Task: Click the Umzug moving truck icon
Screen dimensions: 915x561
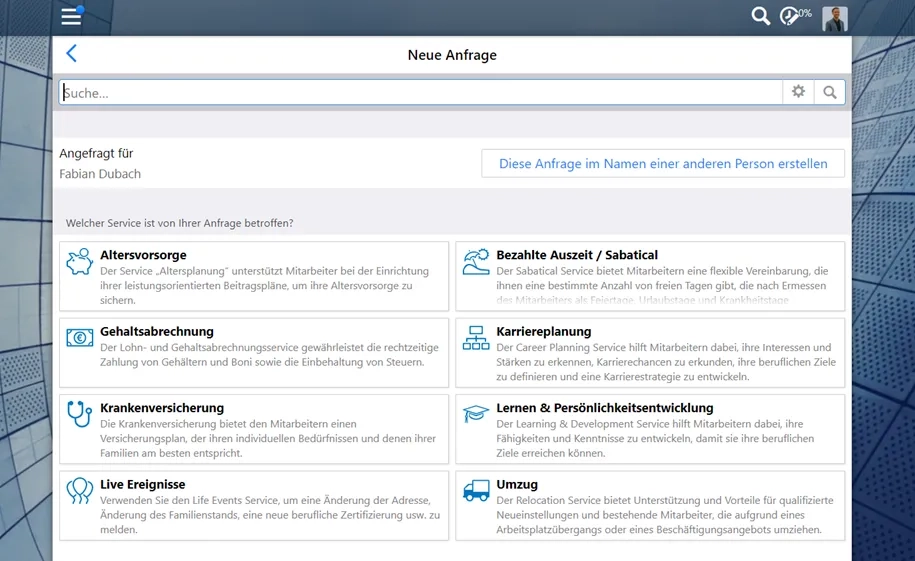Action: coord(476,490)
